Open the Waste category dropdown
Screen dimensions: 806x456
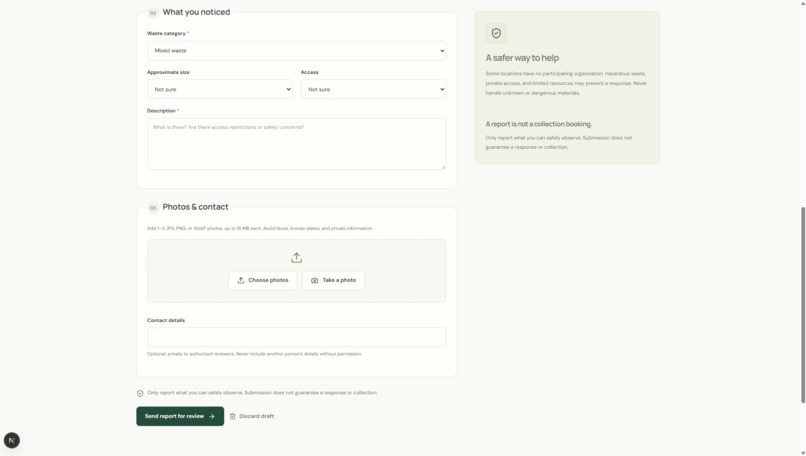tap(297, 51)
